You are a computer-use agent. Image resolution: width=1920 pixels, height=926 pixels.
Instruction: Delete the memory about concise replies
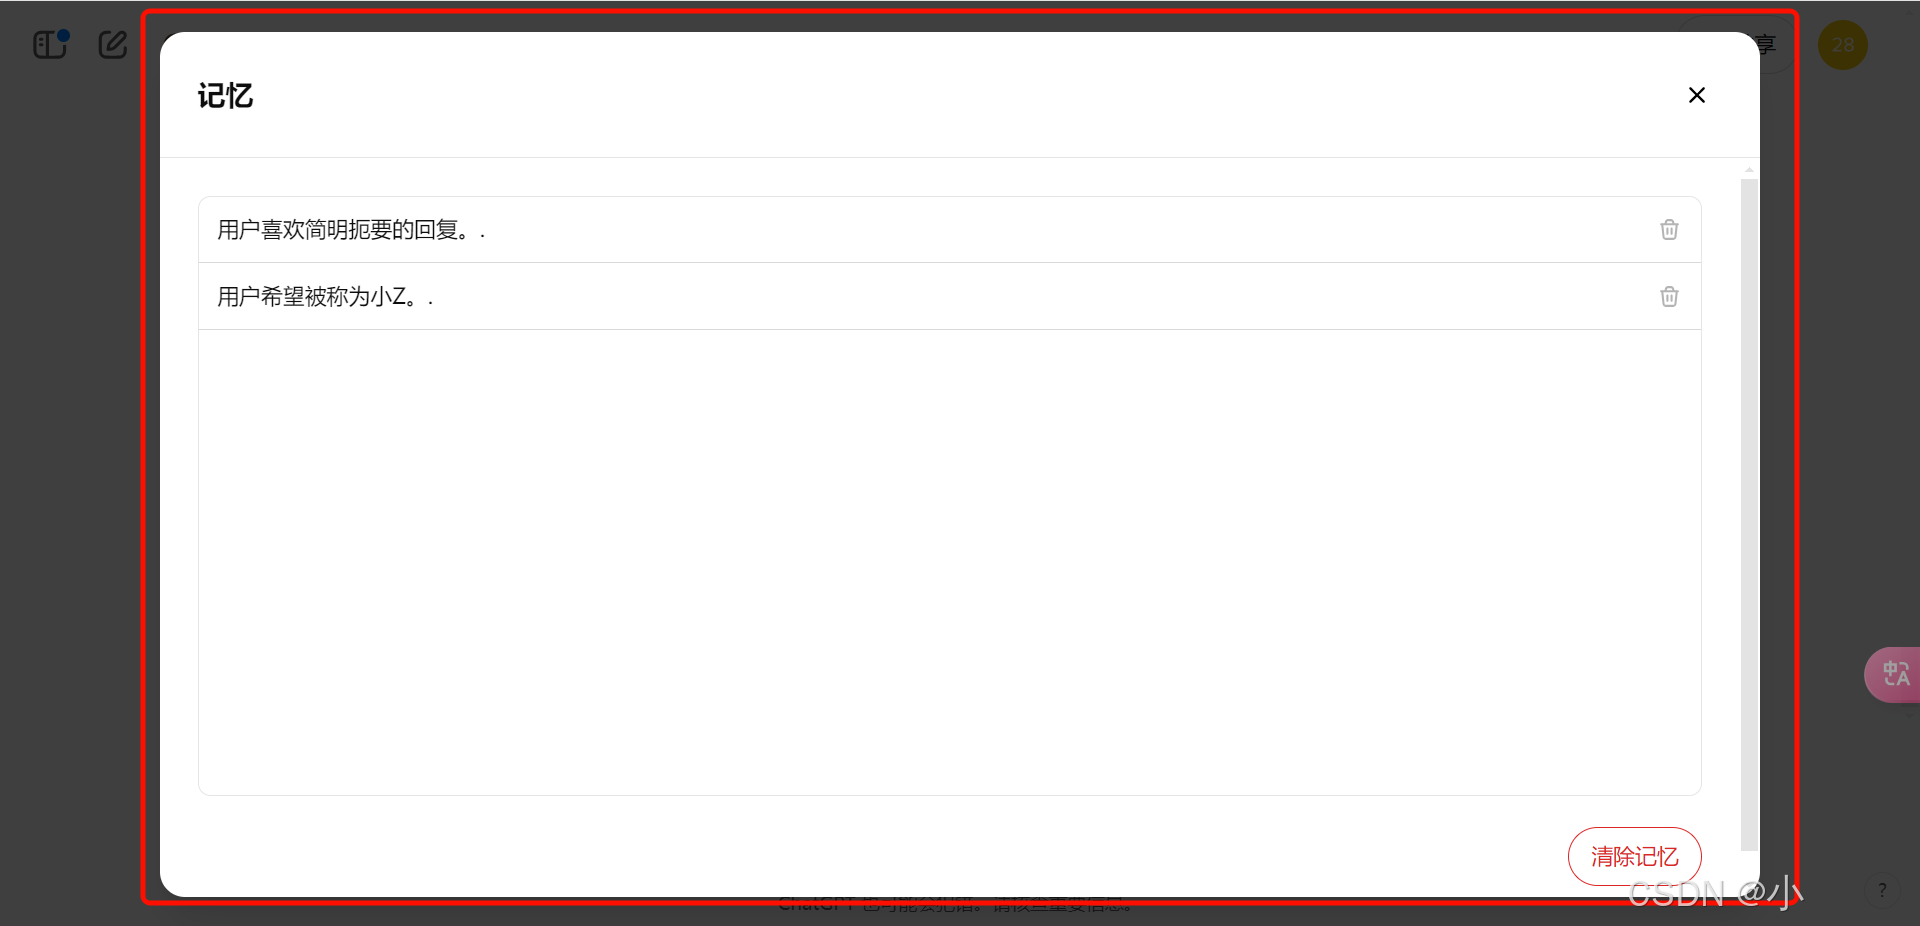click(x=1669, y=230)
